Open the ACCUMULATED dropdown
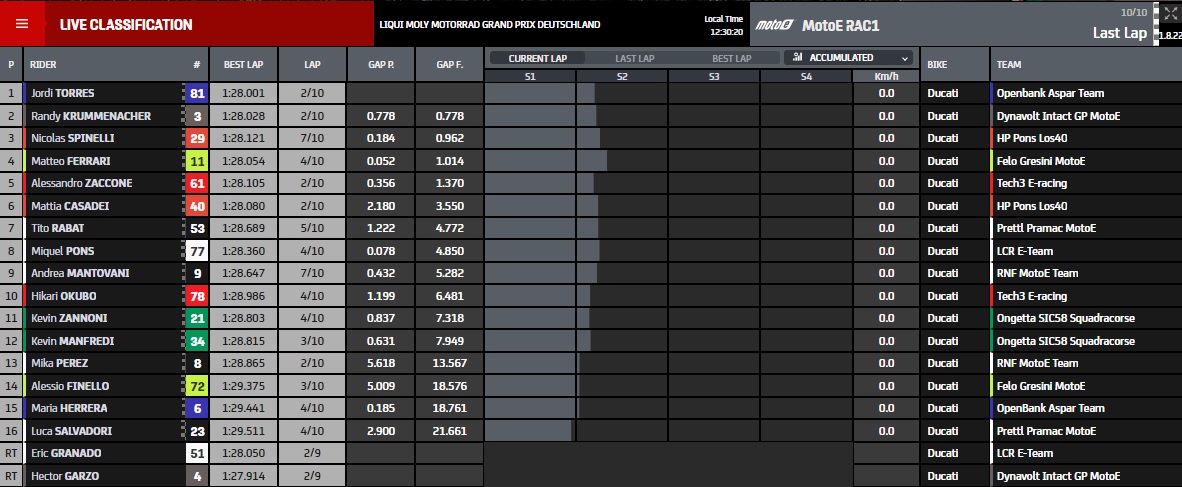Screen dimensions: 1182x487 (849, 58)
